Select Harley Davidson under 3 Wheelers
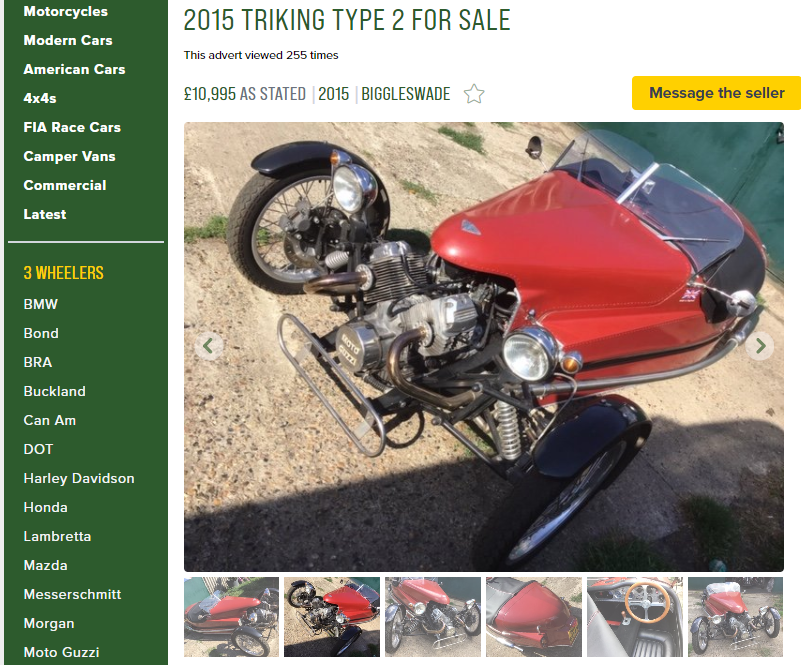The width and height of the screenshot is (808, 666). click(x=79, y=478)
